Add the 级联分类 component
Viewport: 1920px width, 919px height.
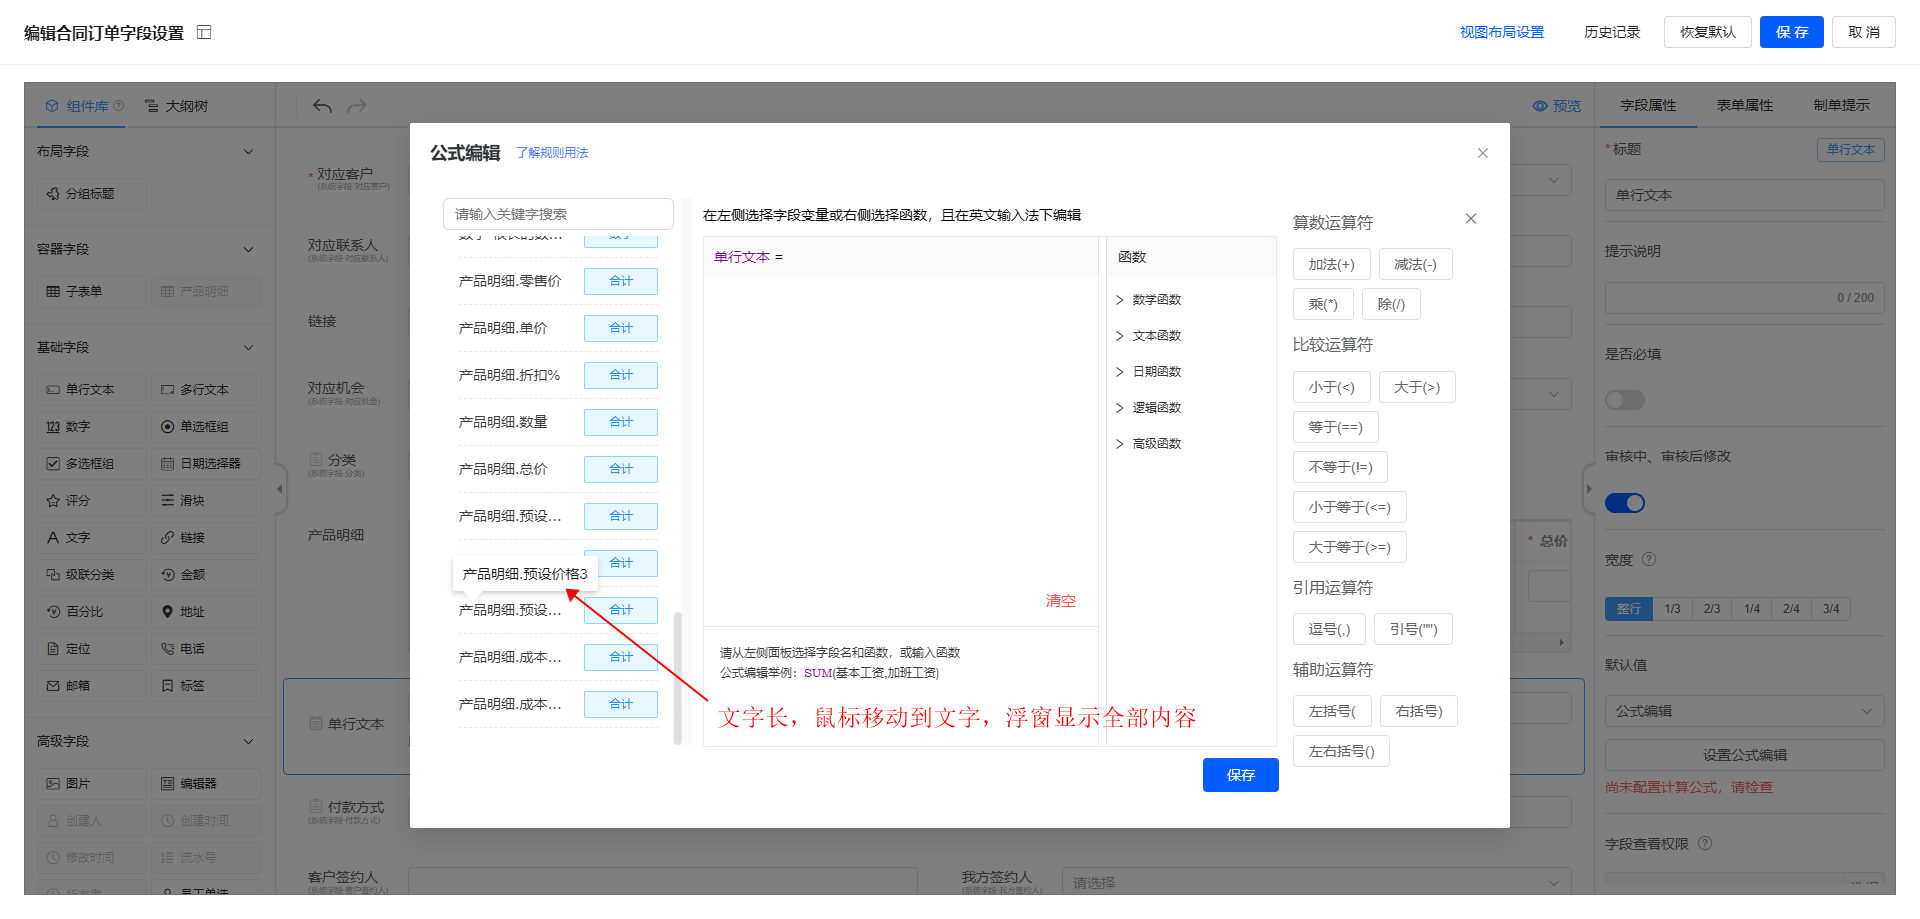point(91,574)
